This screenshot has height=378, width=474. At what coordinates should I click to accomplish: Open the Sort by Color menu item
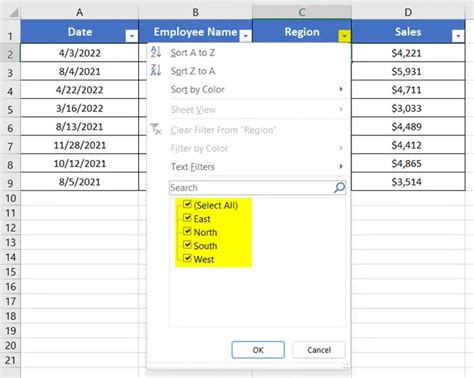click(x=248, y=89)
